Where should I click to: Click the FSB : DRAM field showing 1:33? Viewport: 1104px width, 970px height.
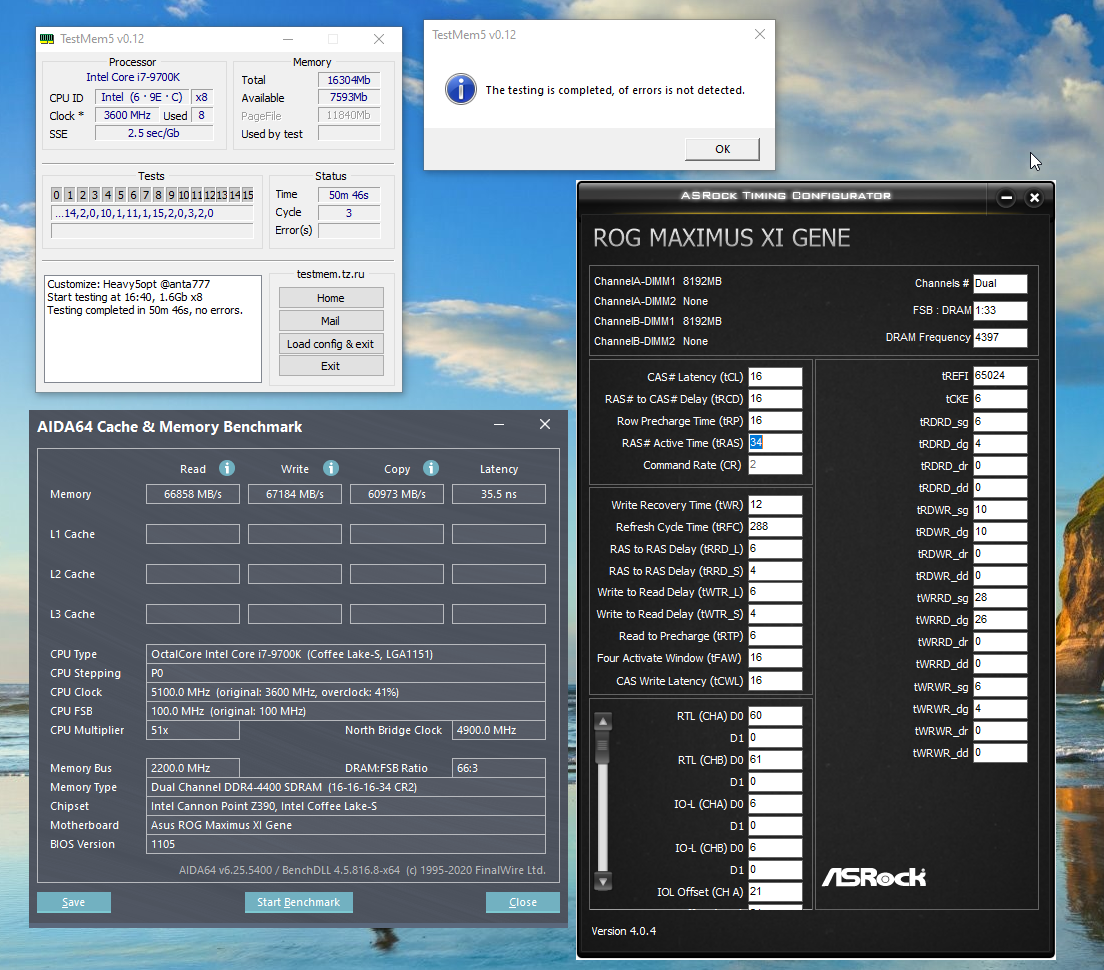tap(1000, 310)
